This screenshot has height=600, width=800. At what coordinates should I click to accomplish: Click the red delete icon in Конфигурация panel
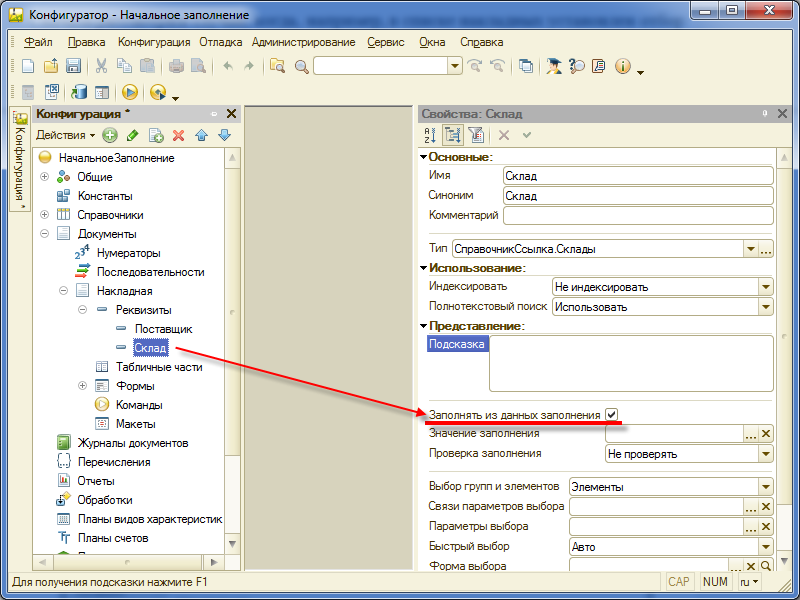179,135
